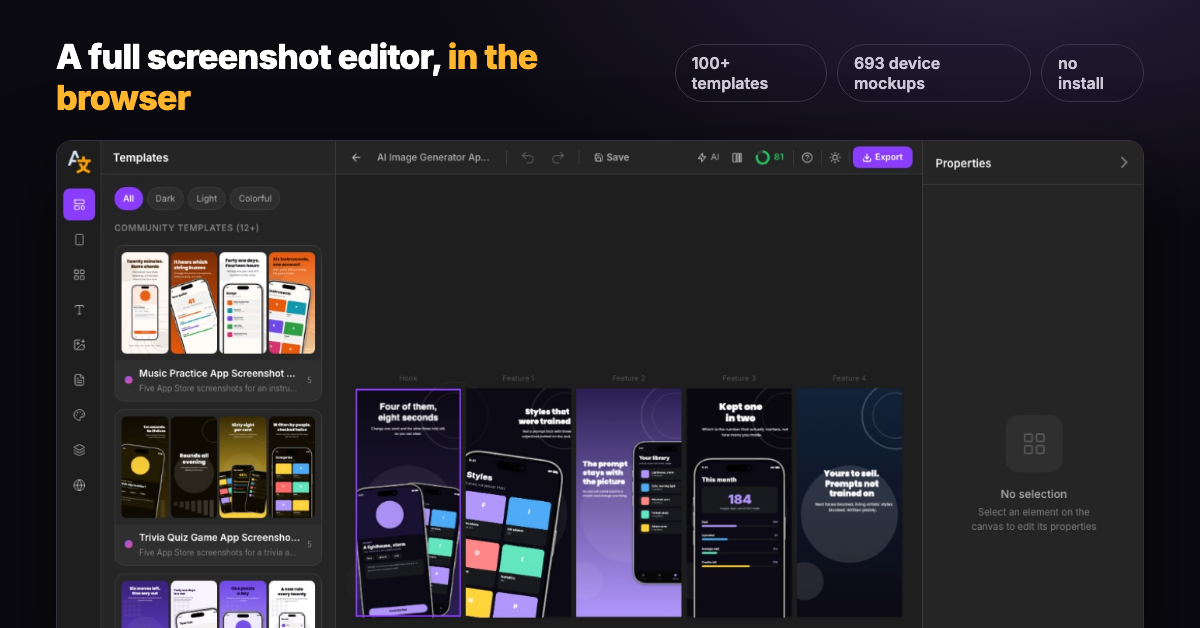Click the Properties panel title
This screenshot has height=628, width=1200.
click(963, 163)
